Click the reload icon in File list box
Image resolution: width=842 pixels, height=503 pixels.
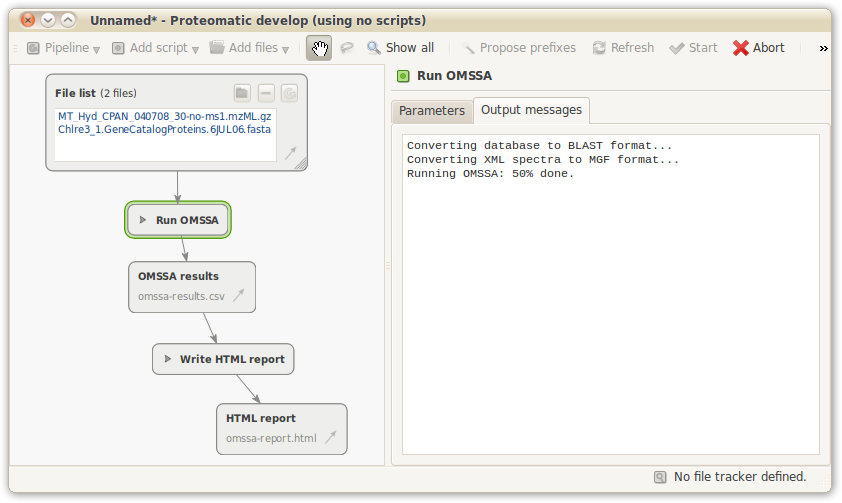[288, 93]
